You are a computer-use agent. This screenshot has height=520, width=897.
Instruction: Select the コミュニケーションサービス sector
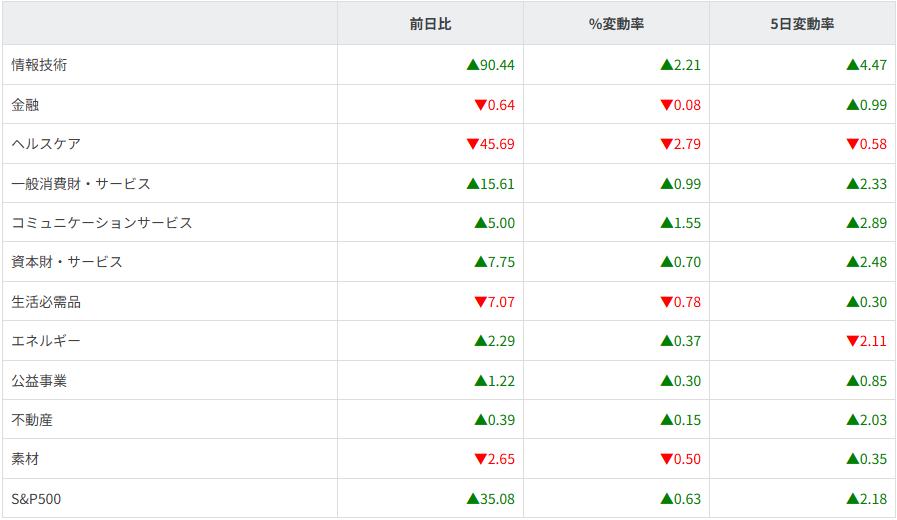(x=101, y=223)
